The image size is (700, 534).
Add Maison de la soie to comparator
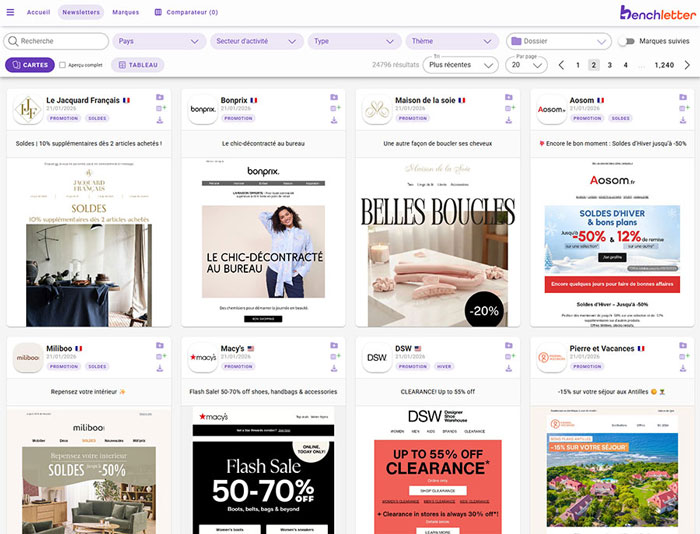coord(509,108)
